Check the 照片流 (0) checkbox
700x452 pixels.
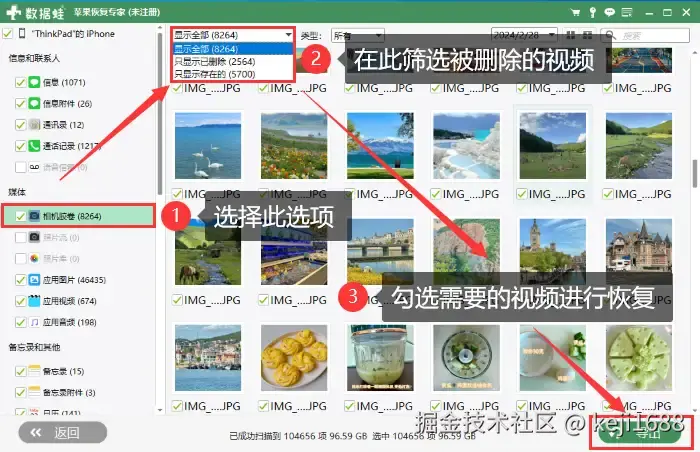click(21, 237)
